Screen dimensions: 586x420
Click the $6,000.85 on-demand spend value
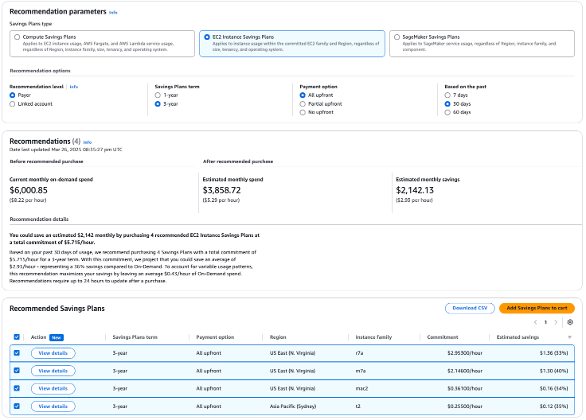pyautogui.click(x=28, y=190)
